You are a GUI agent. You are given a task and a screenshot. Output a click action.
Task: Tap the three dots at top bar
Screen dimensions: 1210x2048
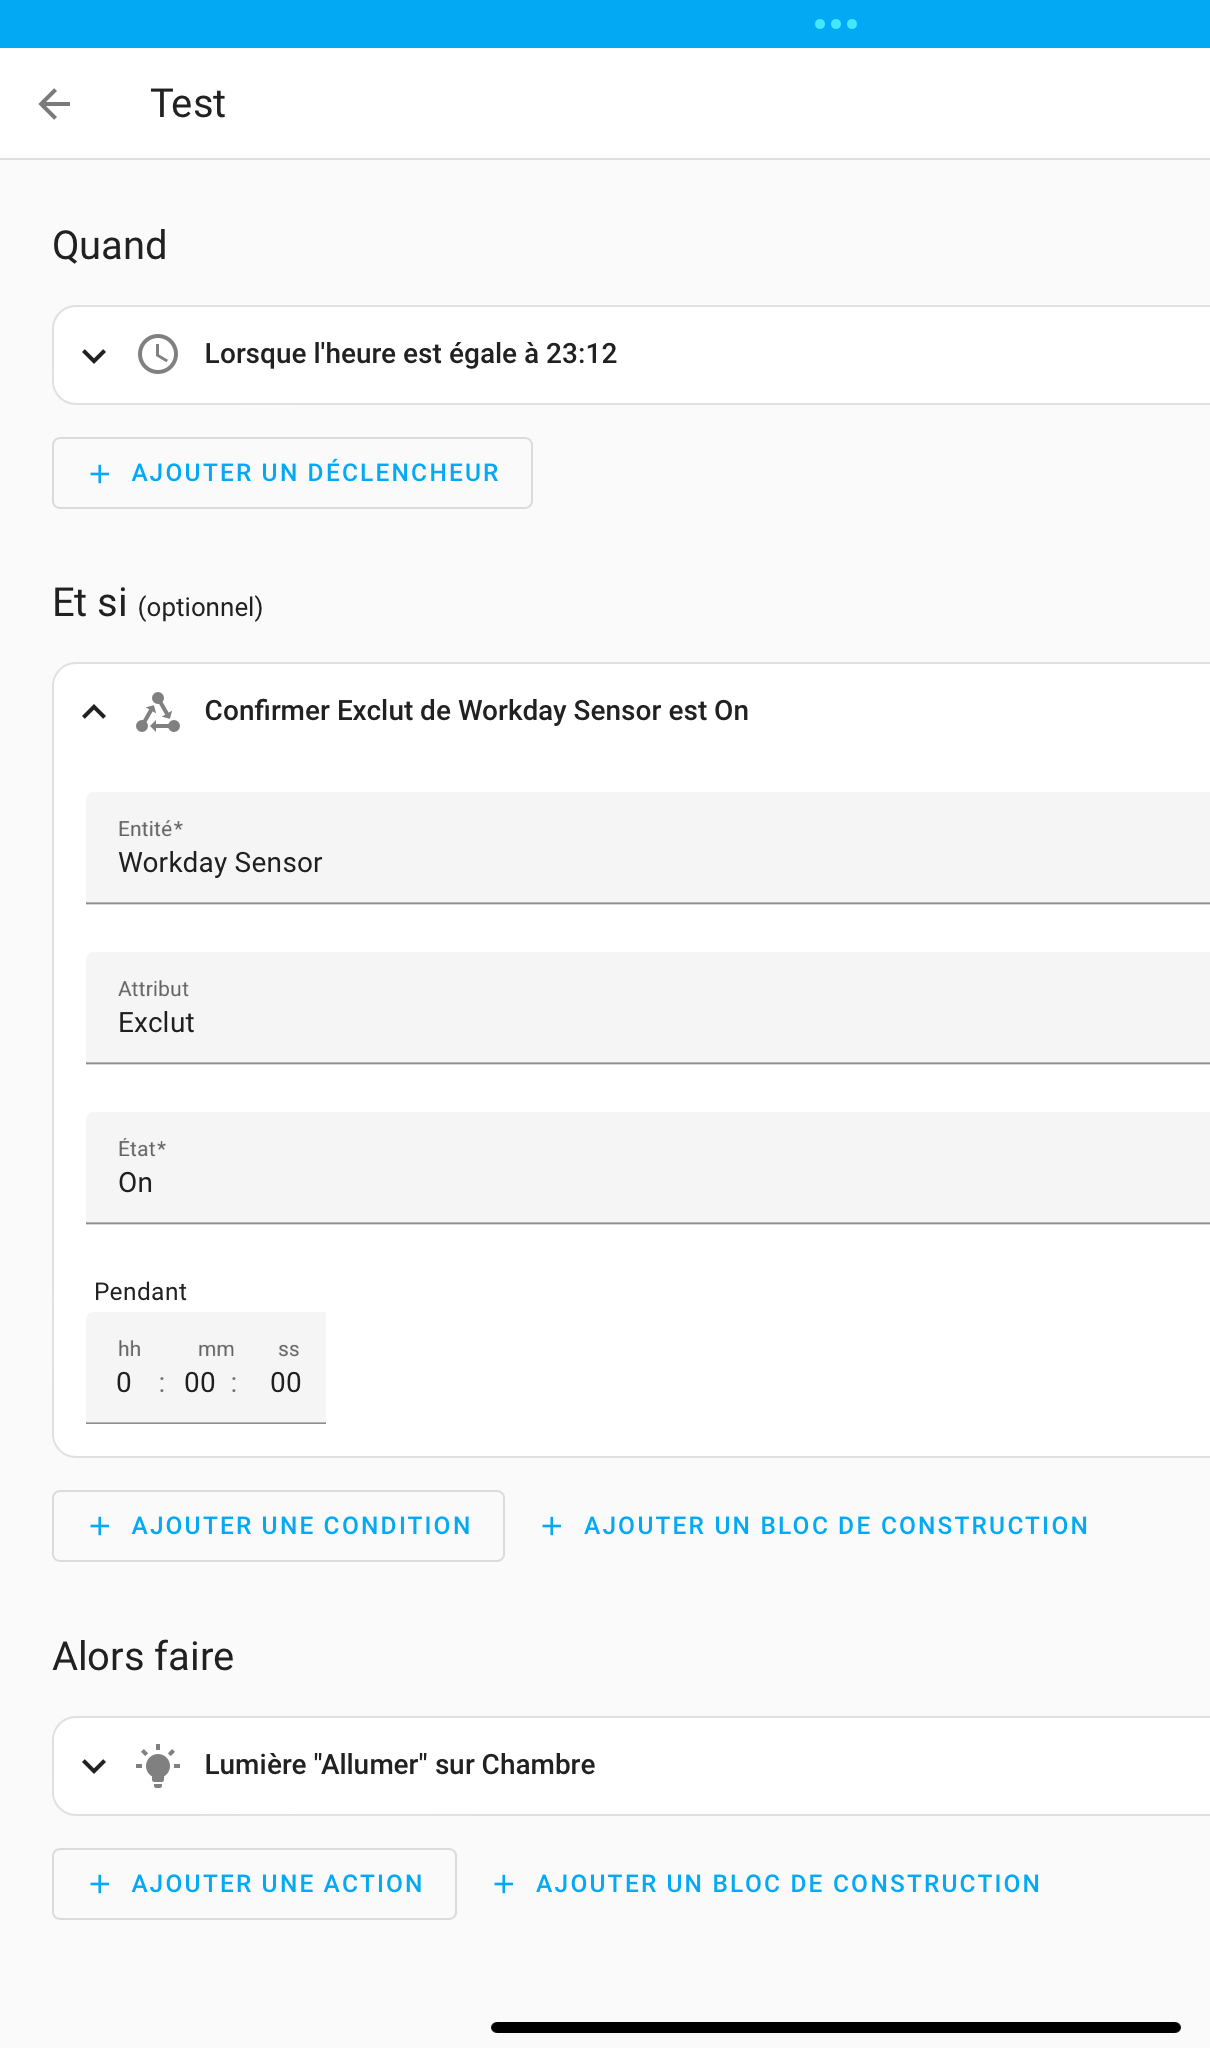click(836, 24)
